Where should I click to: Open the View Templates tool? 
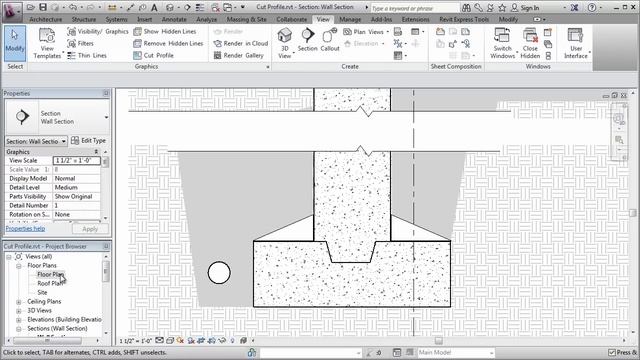tap(47, 43)
